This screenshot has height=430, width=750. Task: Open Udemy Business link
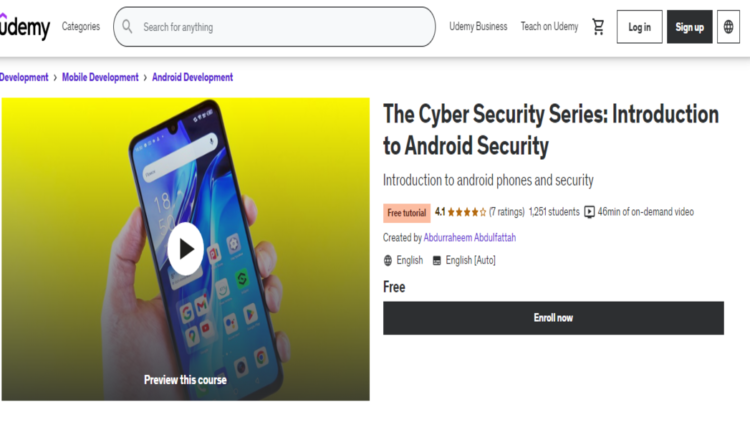click(478, 27)
